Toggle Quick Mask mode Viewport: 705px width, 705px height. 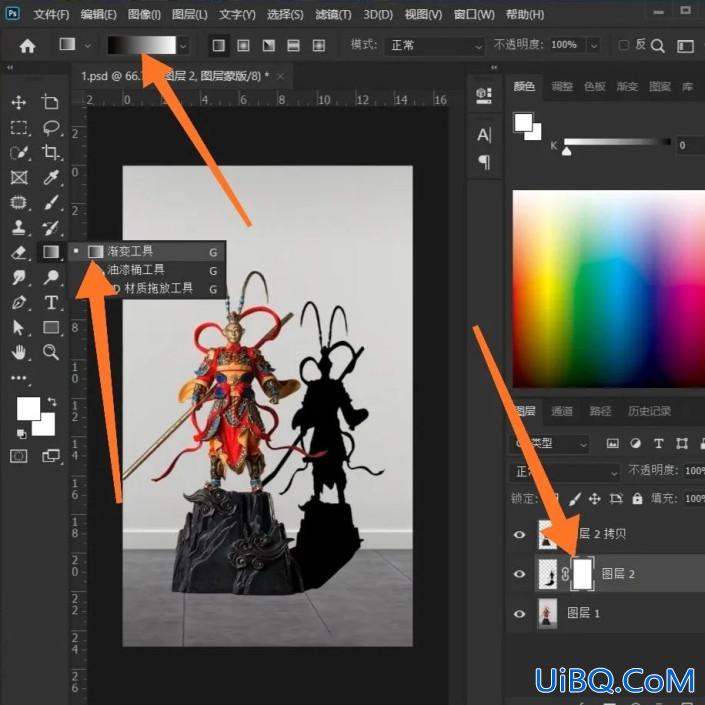18,456
